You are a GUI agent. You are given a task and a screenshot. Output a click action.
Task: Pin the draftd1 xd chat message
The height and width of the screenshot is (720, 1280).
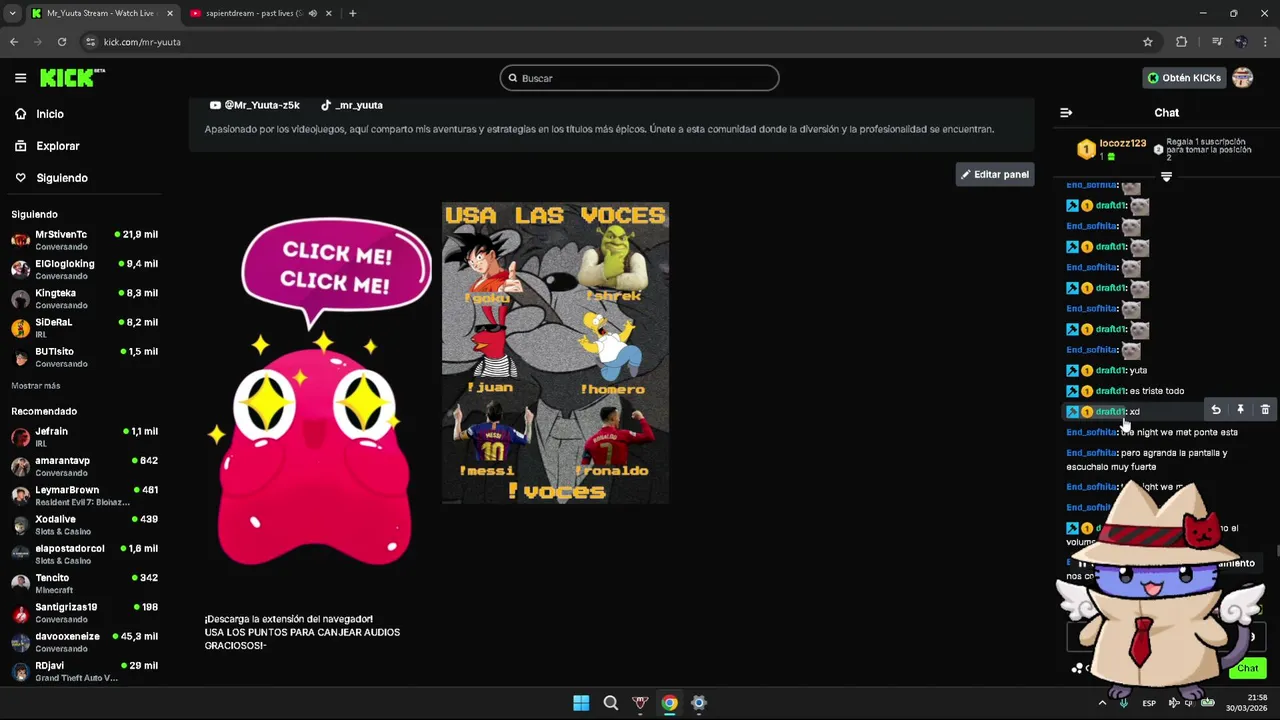click(x=1240, y=409)
